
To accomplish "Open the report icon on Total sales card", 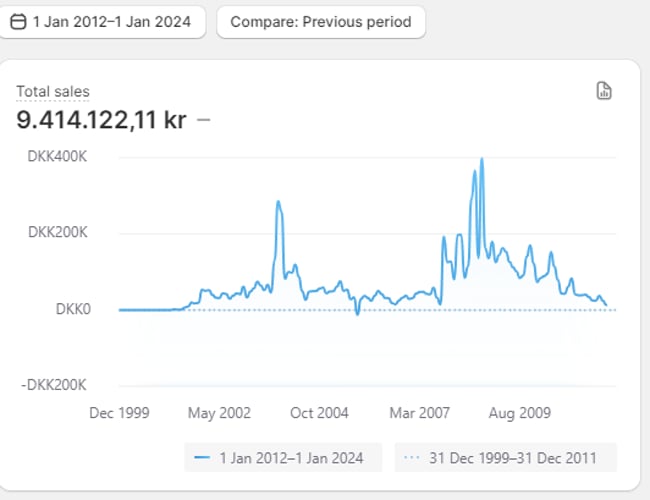I will [x=603, y=92].
